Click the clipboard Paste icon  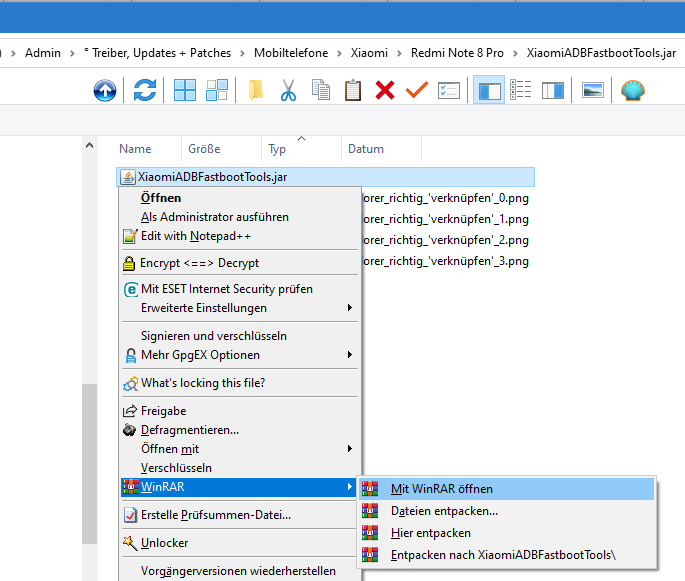(x=353, y=90)
